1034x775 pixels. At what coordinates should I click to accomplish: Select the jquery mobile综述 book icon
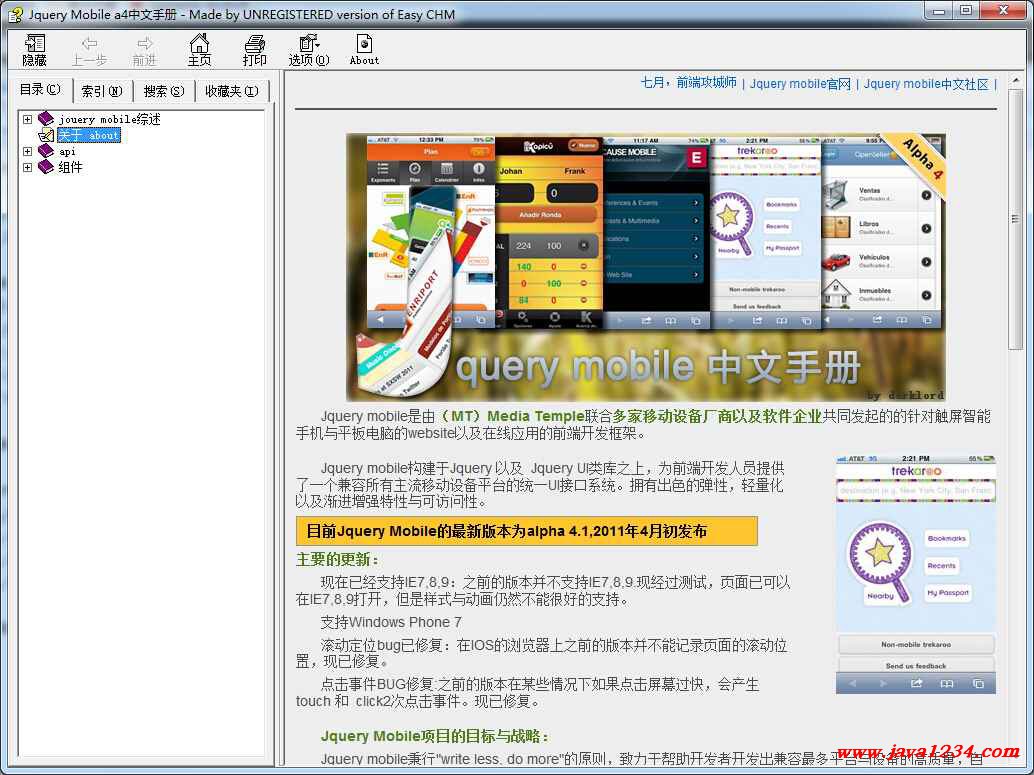pyautogui.click(x=46, y=119)
